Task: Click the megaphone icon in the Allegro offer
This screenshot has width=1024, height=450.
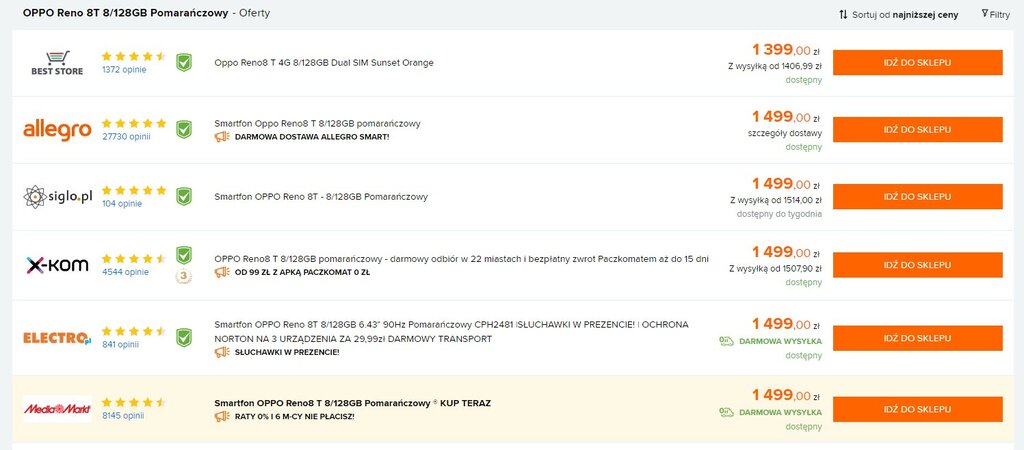Action: (222, 137)
